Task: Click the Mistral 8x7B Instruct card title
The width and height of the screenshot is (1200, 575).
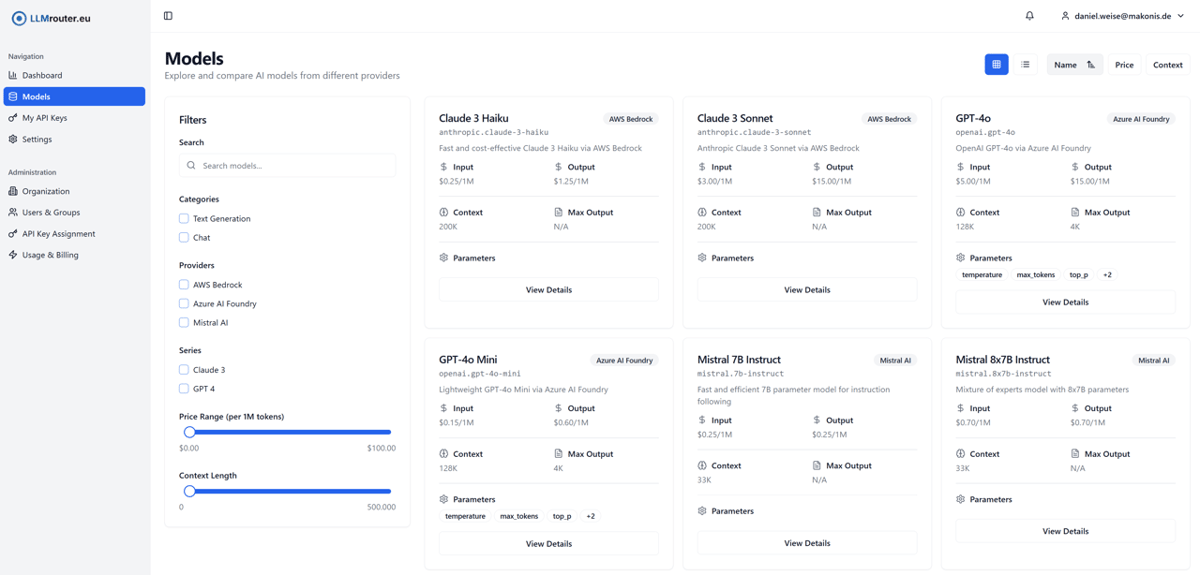Action: tap(1003, 360)
